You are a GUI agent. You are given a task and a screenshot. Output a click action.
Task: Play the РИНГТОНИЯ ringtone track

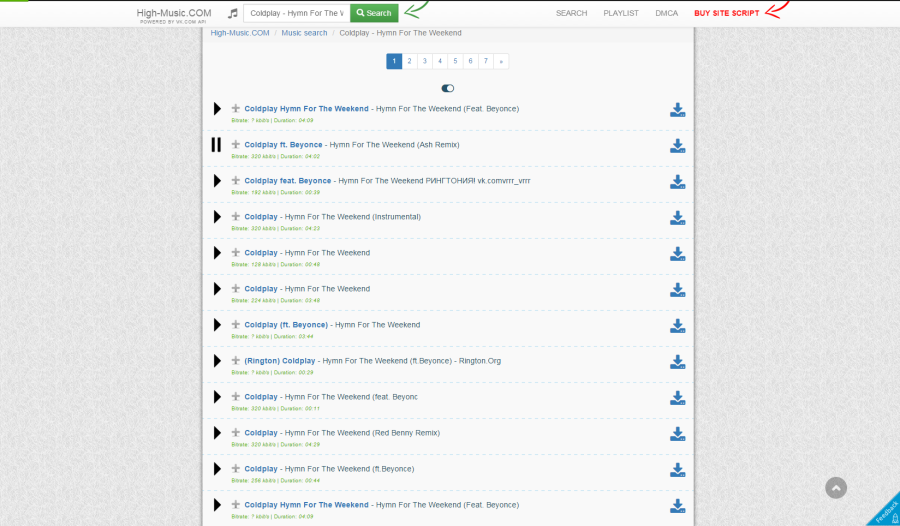point(217,181)
